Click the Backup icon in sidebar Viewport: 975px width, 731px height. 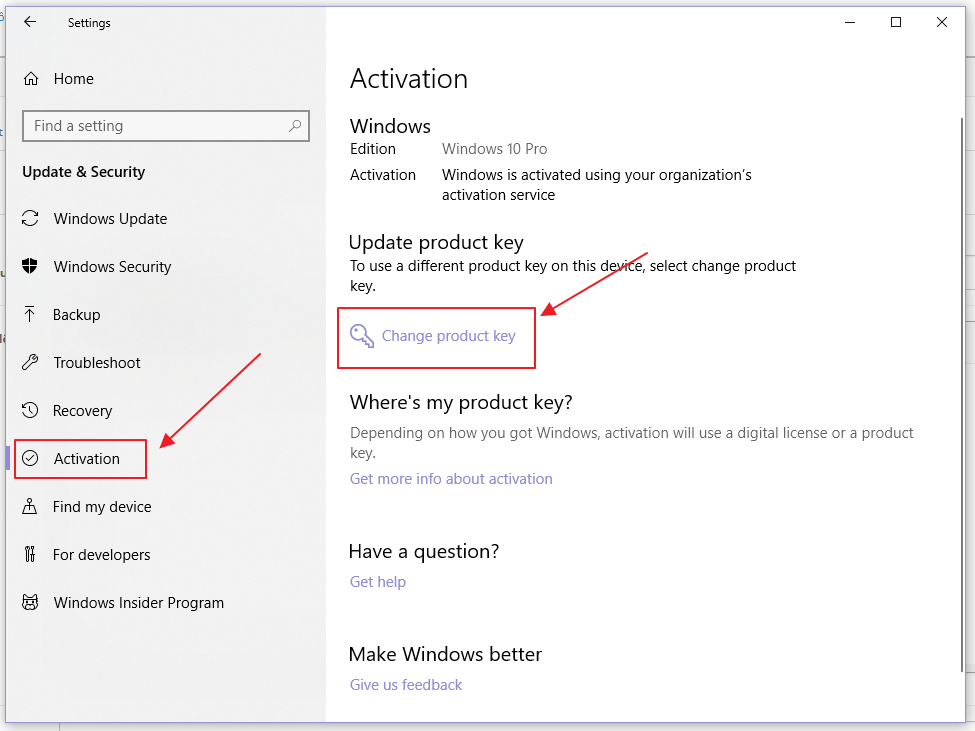[x=32, y=315]
